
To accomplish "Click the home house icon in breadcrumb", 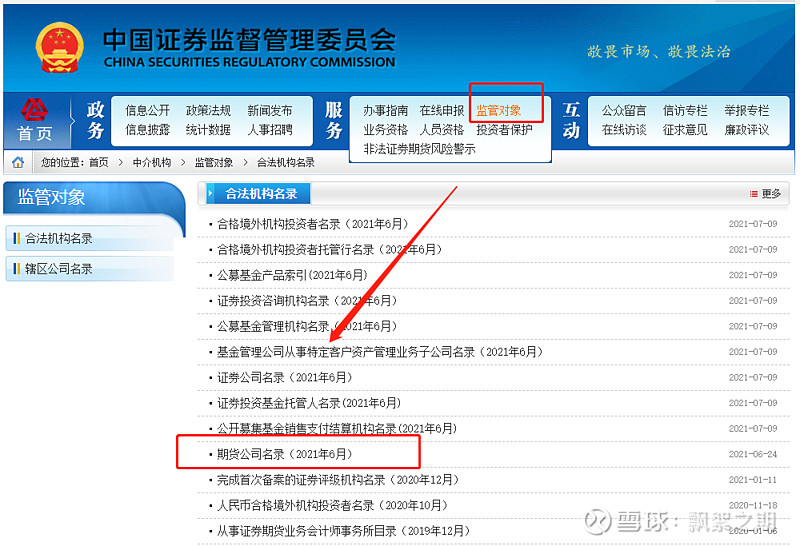I will tap(18, 162).
